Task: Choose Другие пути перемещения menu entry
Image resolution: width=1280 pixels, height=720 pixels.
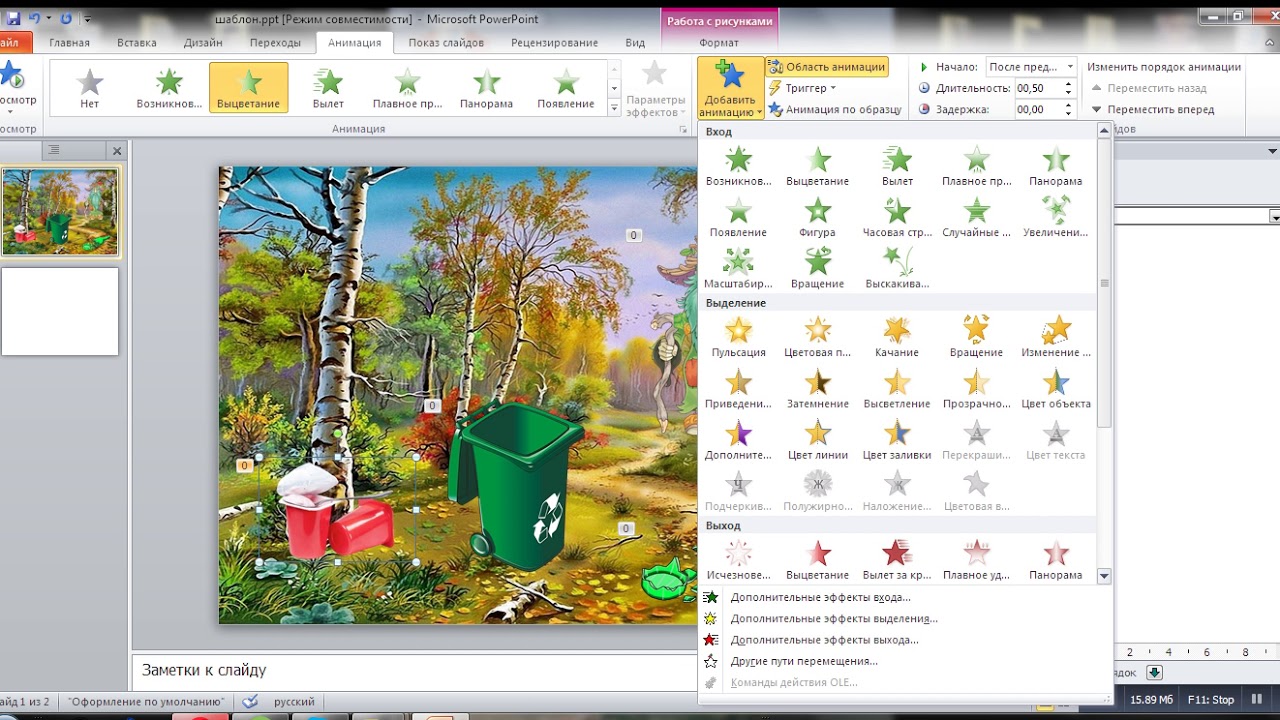Action: 804,661
